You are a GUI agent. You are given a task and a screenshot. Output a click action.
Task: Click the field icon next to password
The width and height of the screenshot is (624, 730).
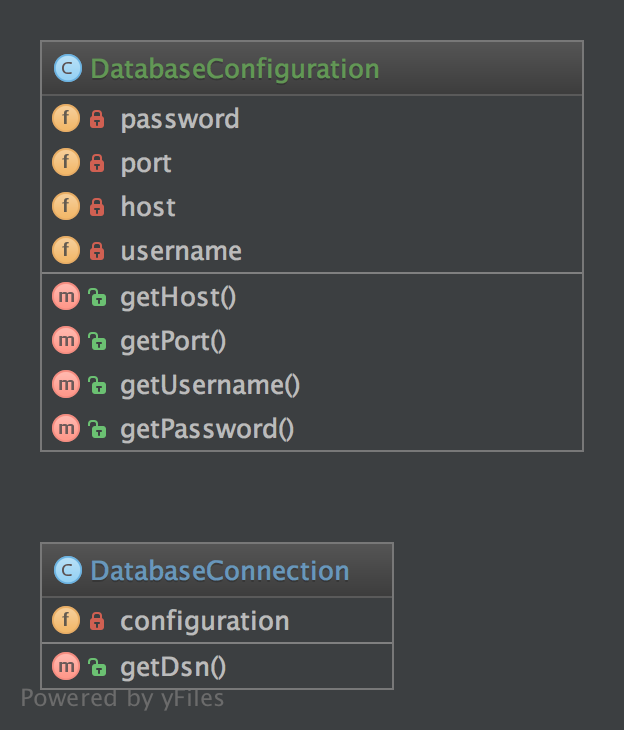pyautogui.click(x=66, y=119)
